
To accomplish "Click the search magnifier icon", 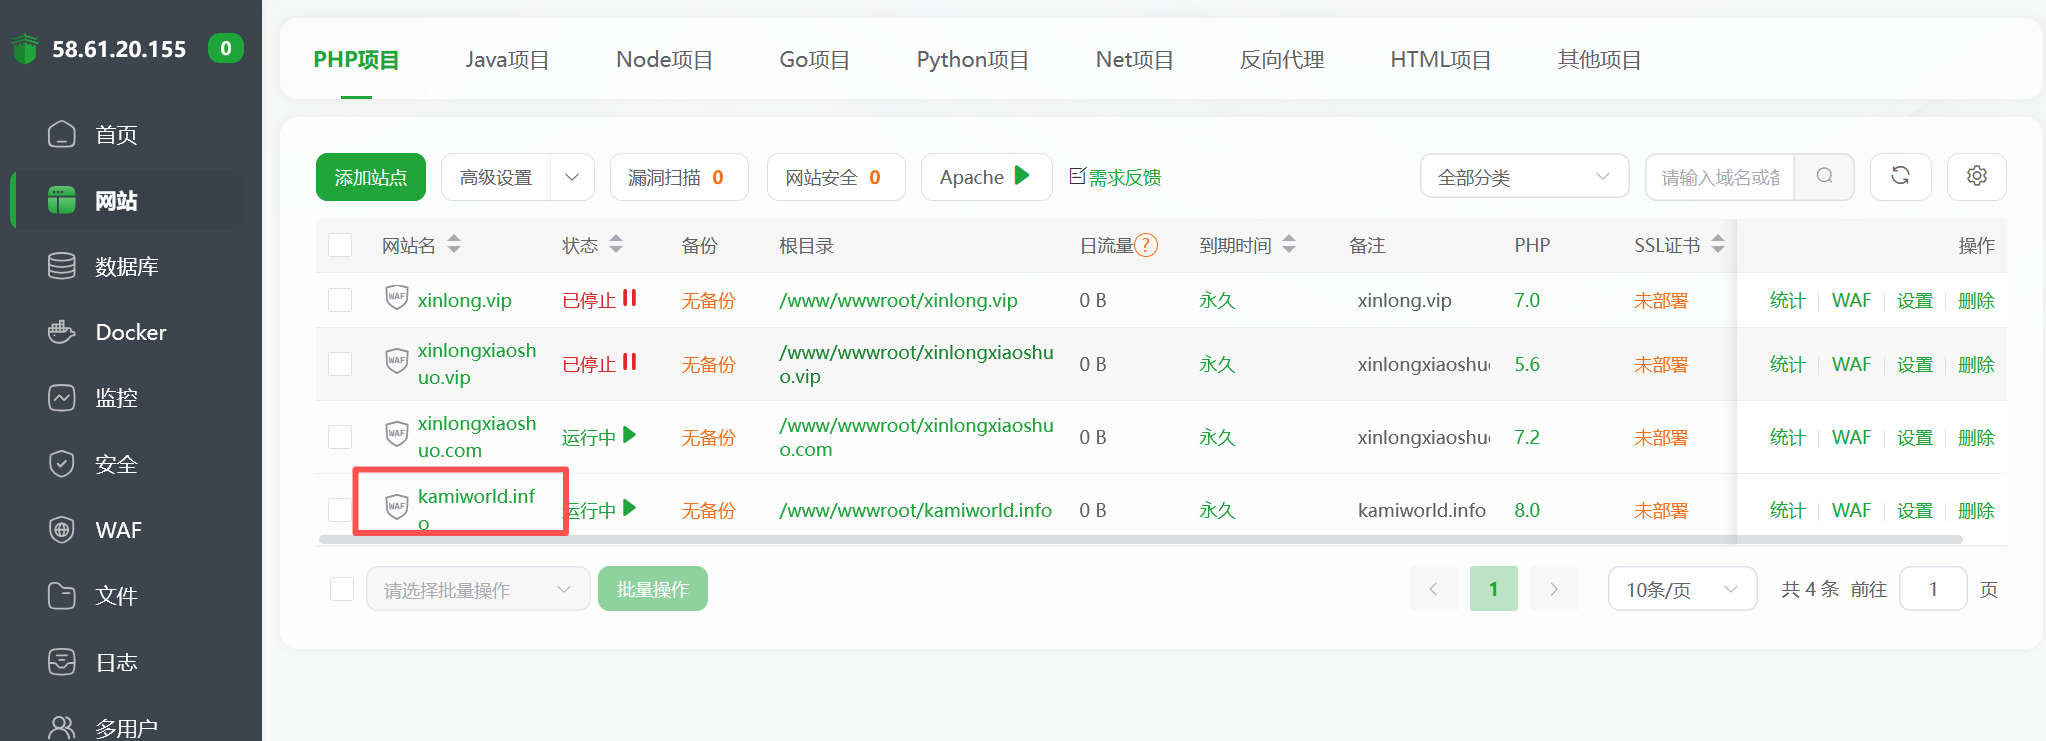I will click(x=1824, y=177).
